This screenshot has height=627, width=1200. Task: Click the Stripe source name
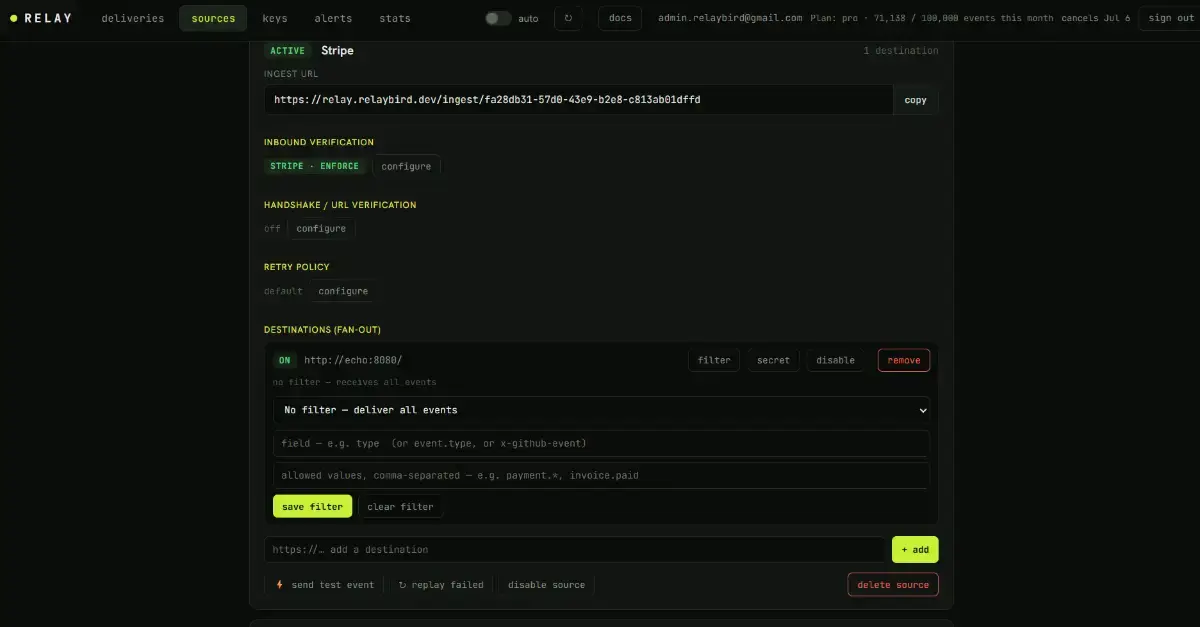point(337,50)
